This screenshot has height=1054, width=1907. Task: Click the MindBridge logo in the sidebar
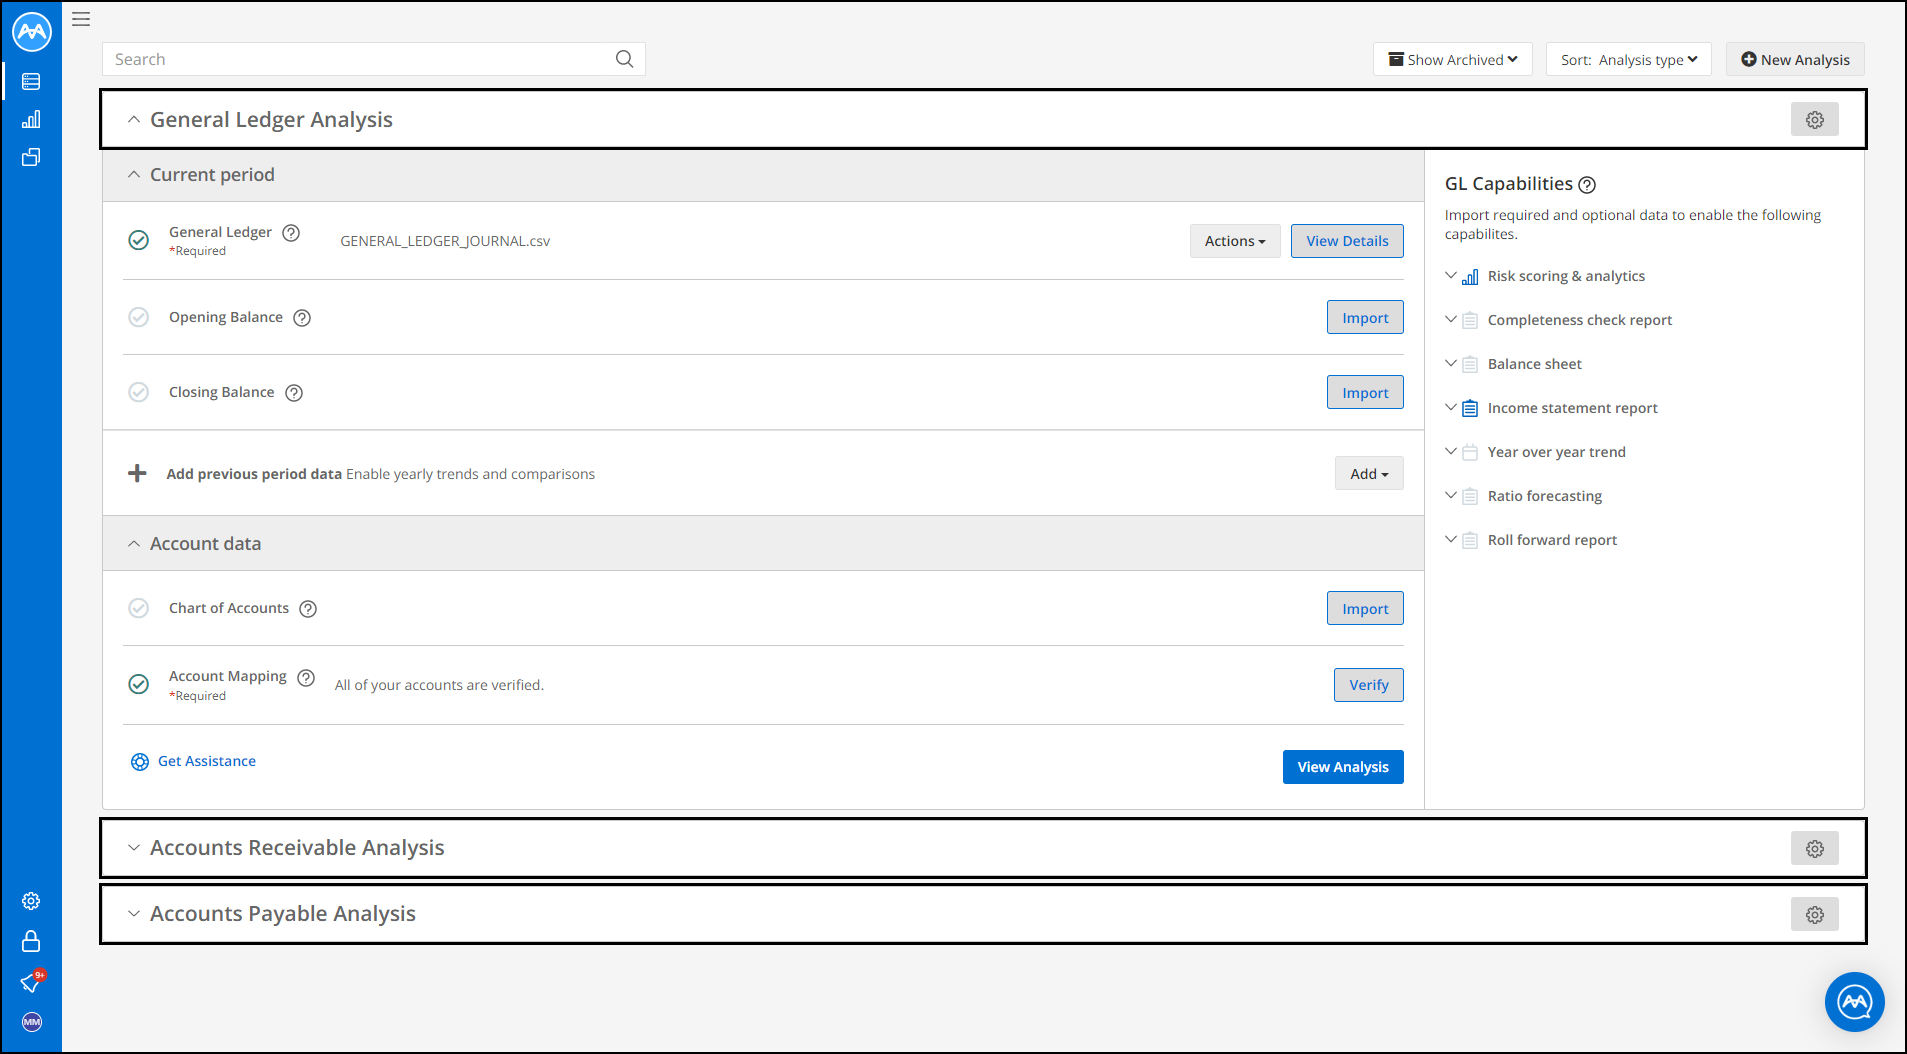pyautogui.click(x=32, y=32)
